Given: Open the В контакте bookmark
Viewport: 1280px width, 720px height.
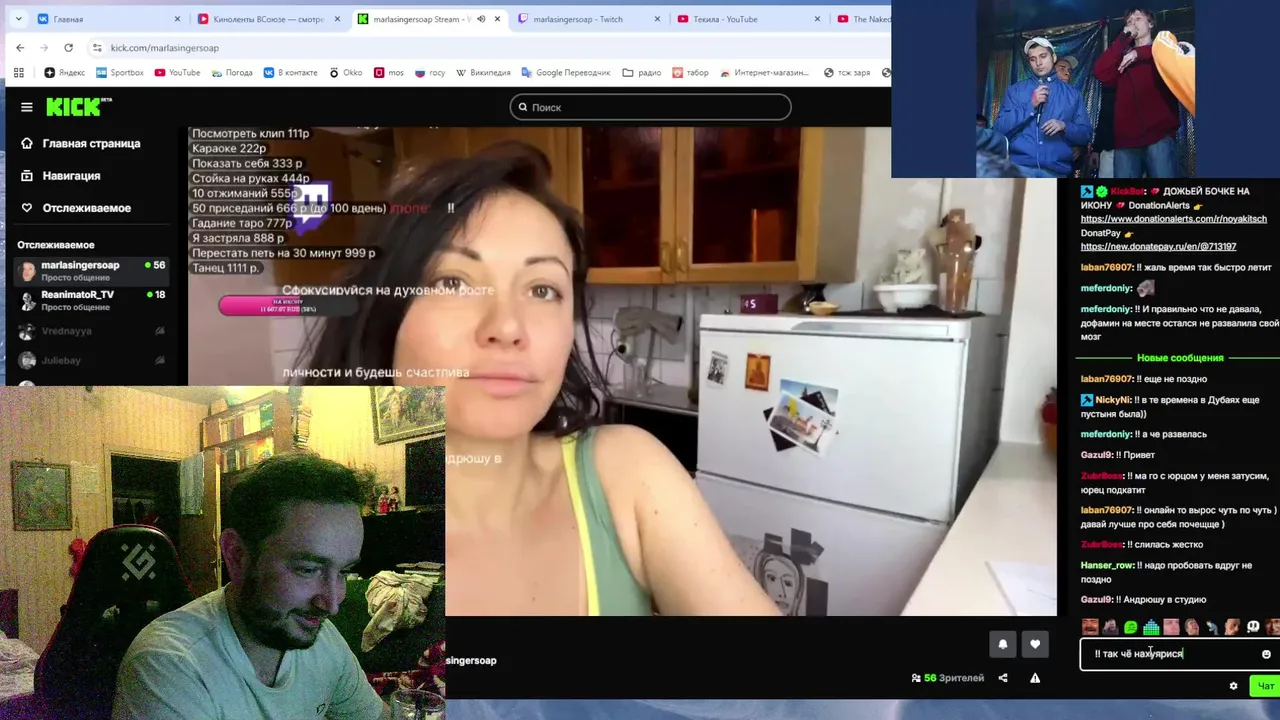Looking at the screenshot, I should click(290, 72).
